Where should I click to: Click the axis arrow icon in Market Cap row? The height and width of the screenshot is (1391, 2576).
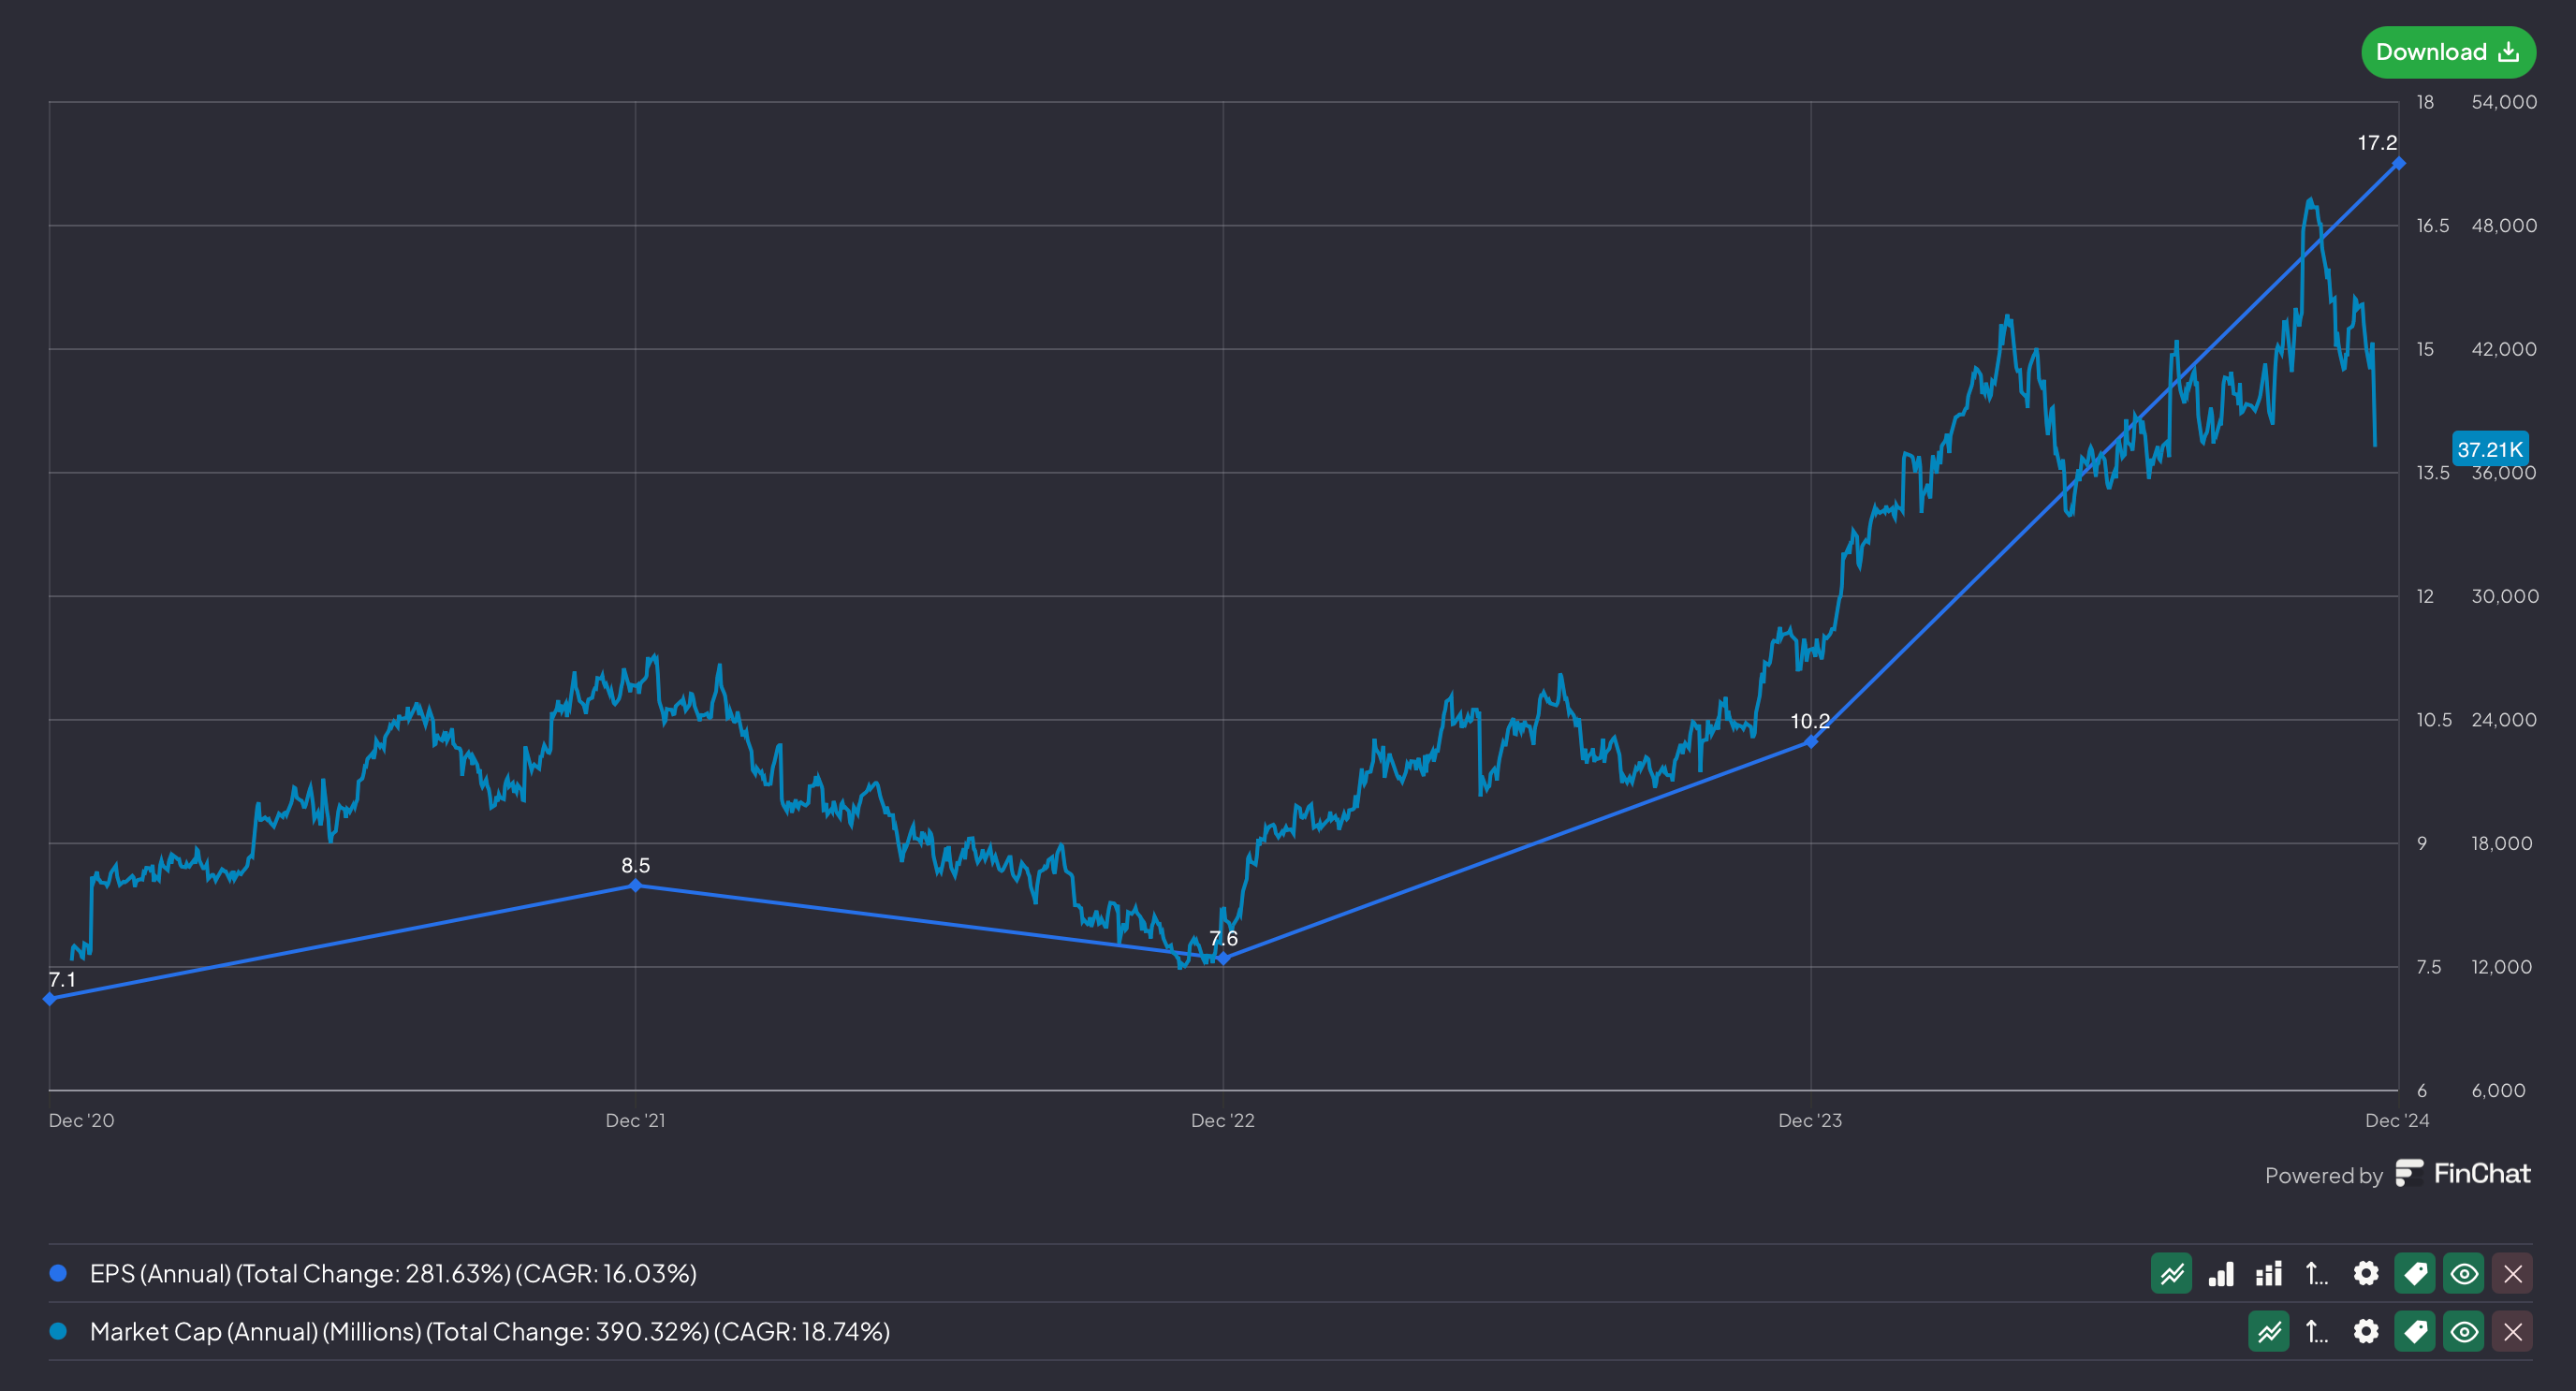tap(2316, 1331)
